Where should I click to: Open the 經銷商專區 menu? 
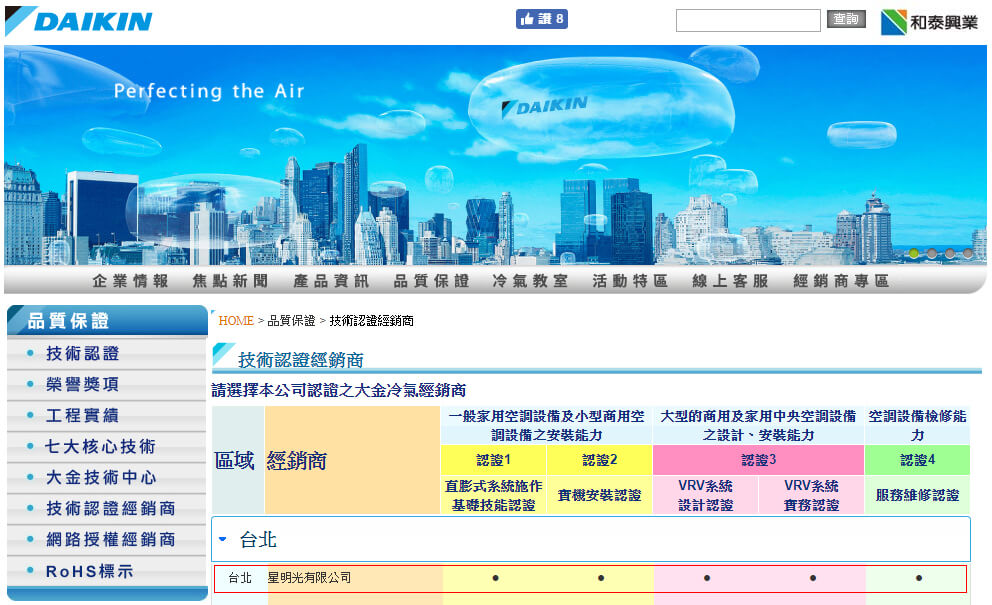coord(841,281)
